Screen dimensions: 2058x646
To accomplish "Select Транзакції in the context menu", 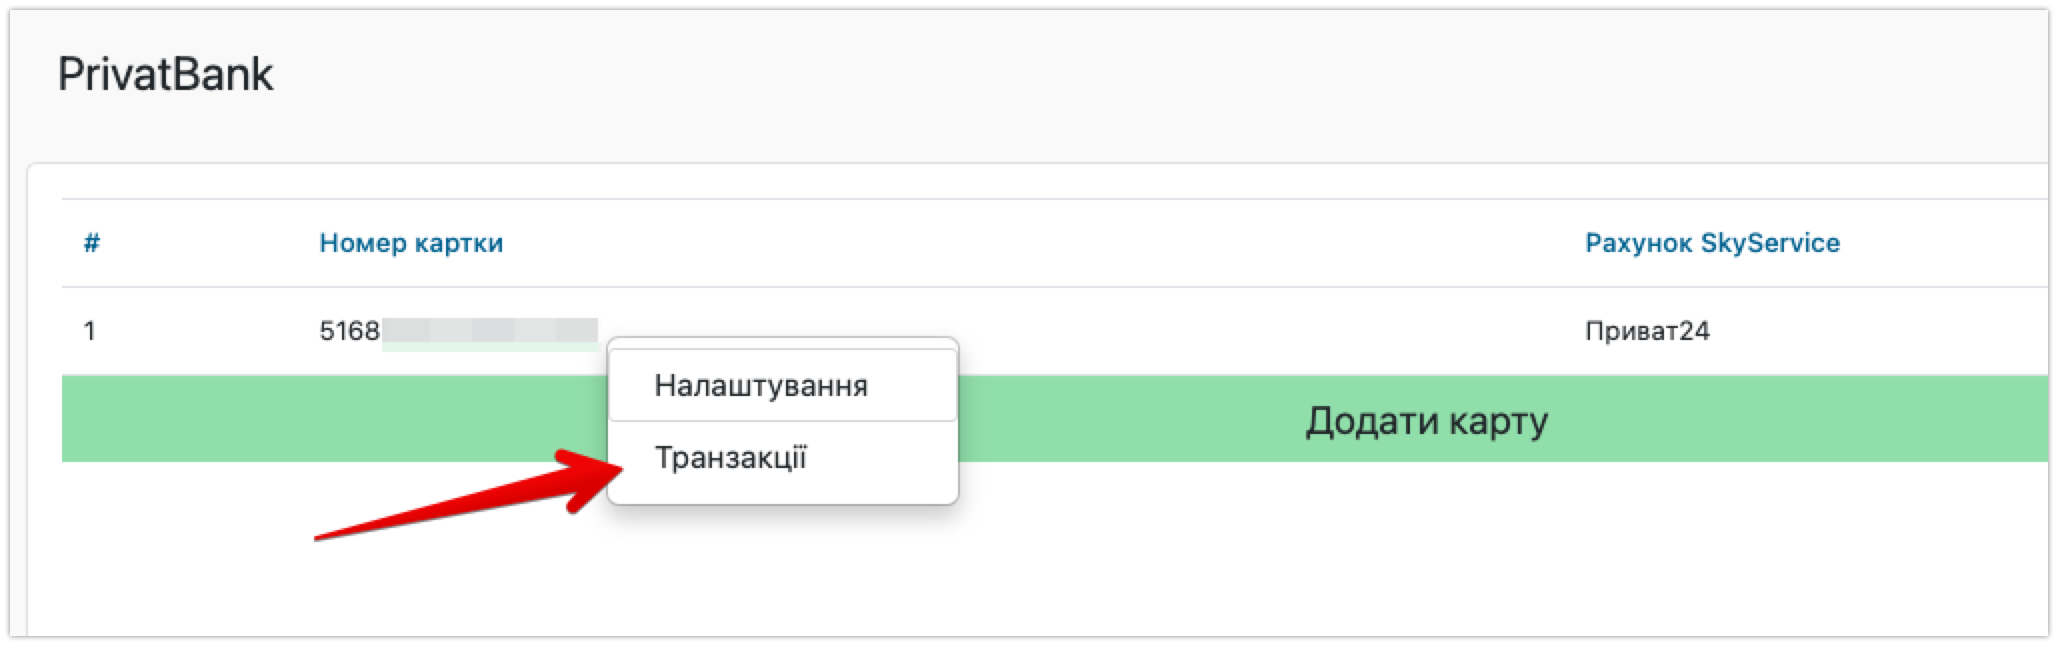I will [x=730, y=458].
